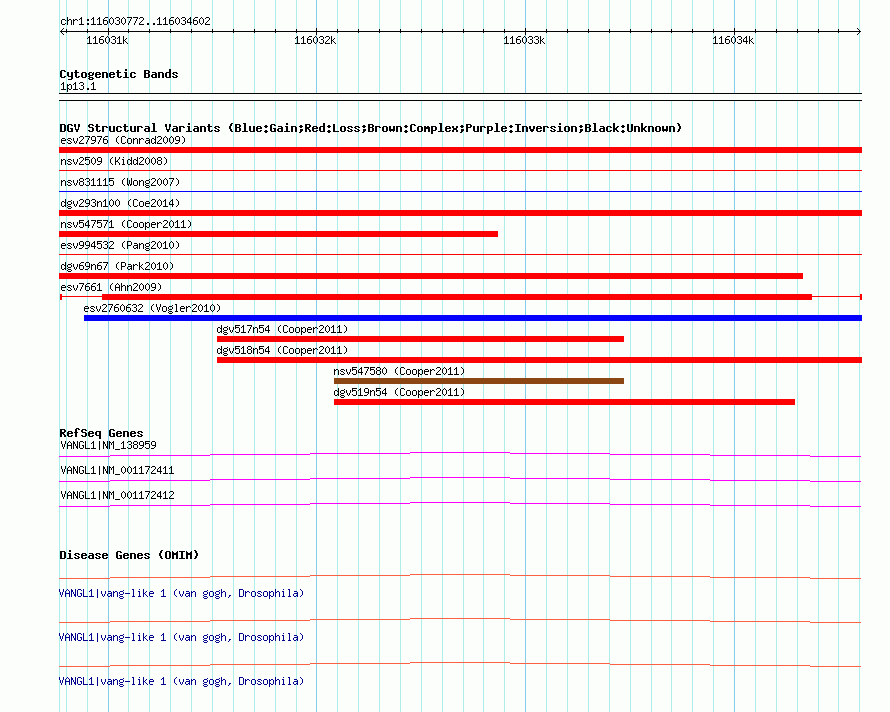Screen dimensions: 890x712
Task: Click the Cytogenetic Bands track title
Action: pos(119,74)
